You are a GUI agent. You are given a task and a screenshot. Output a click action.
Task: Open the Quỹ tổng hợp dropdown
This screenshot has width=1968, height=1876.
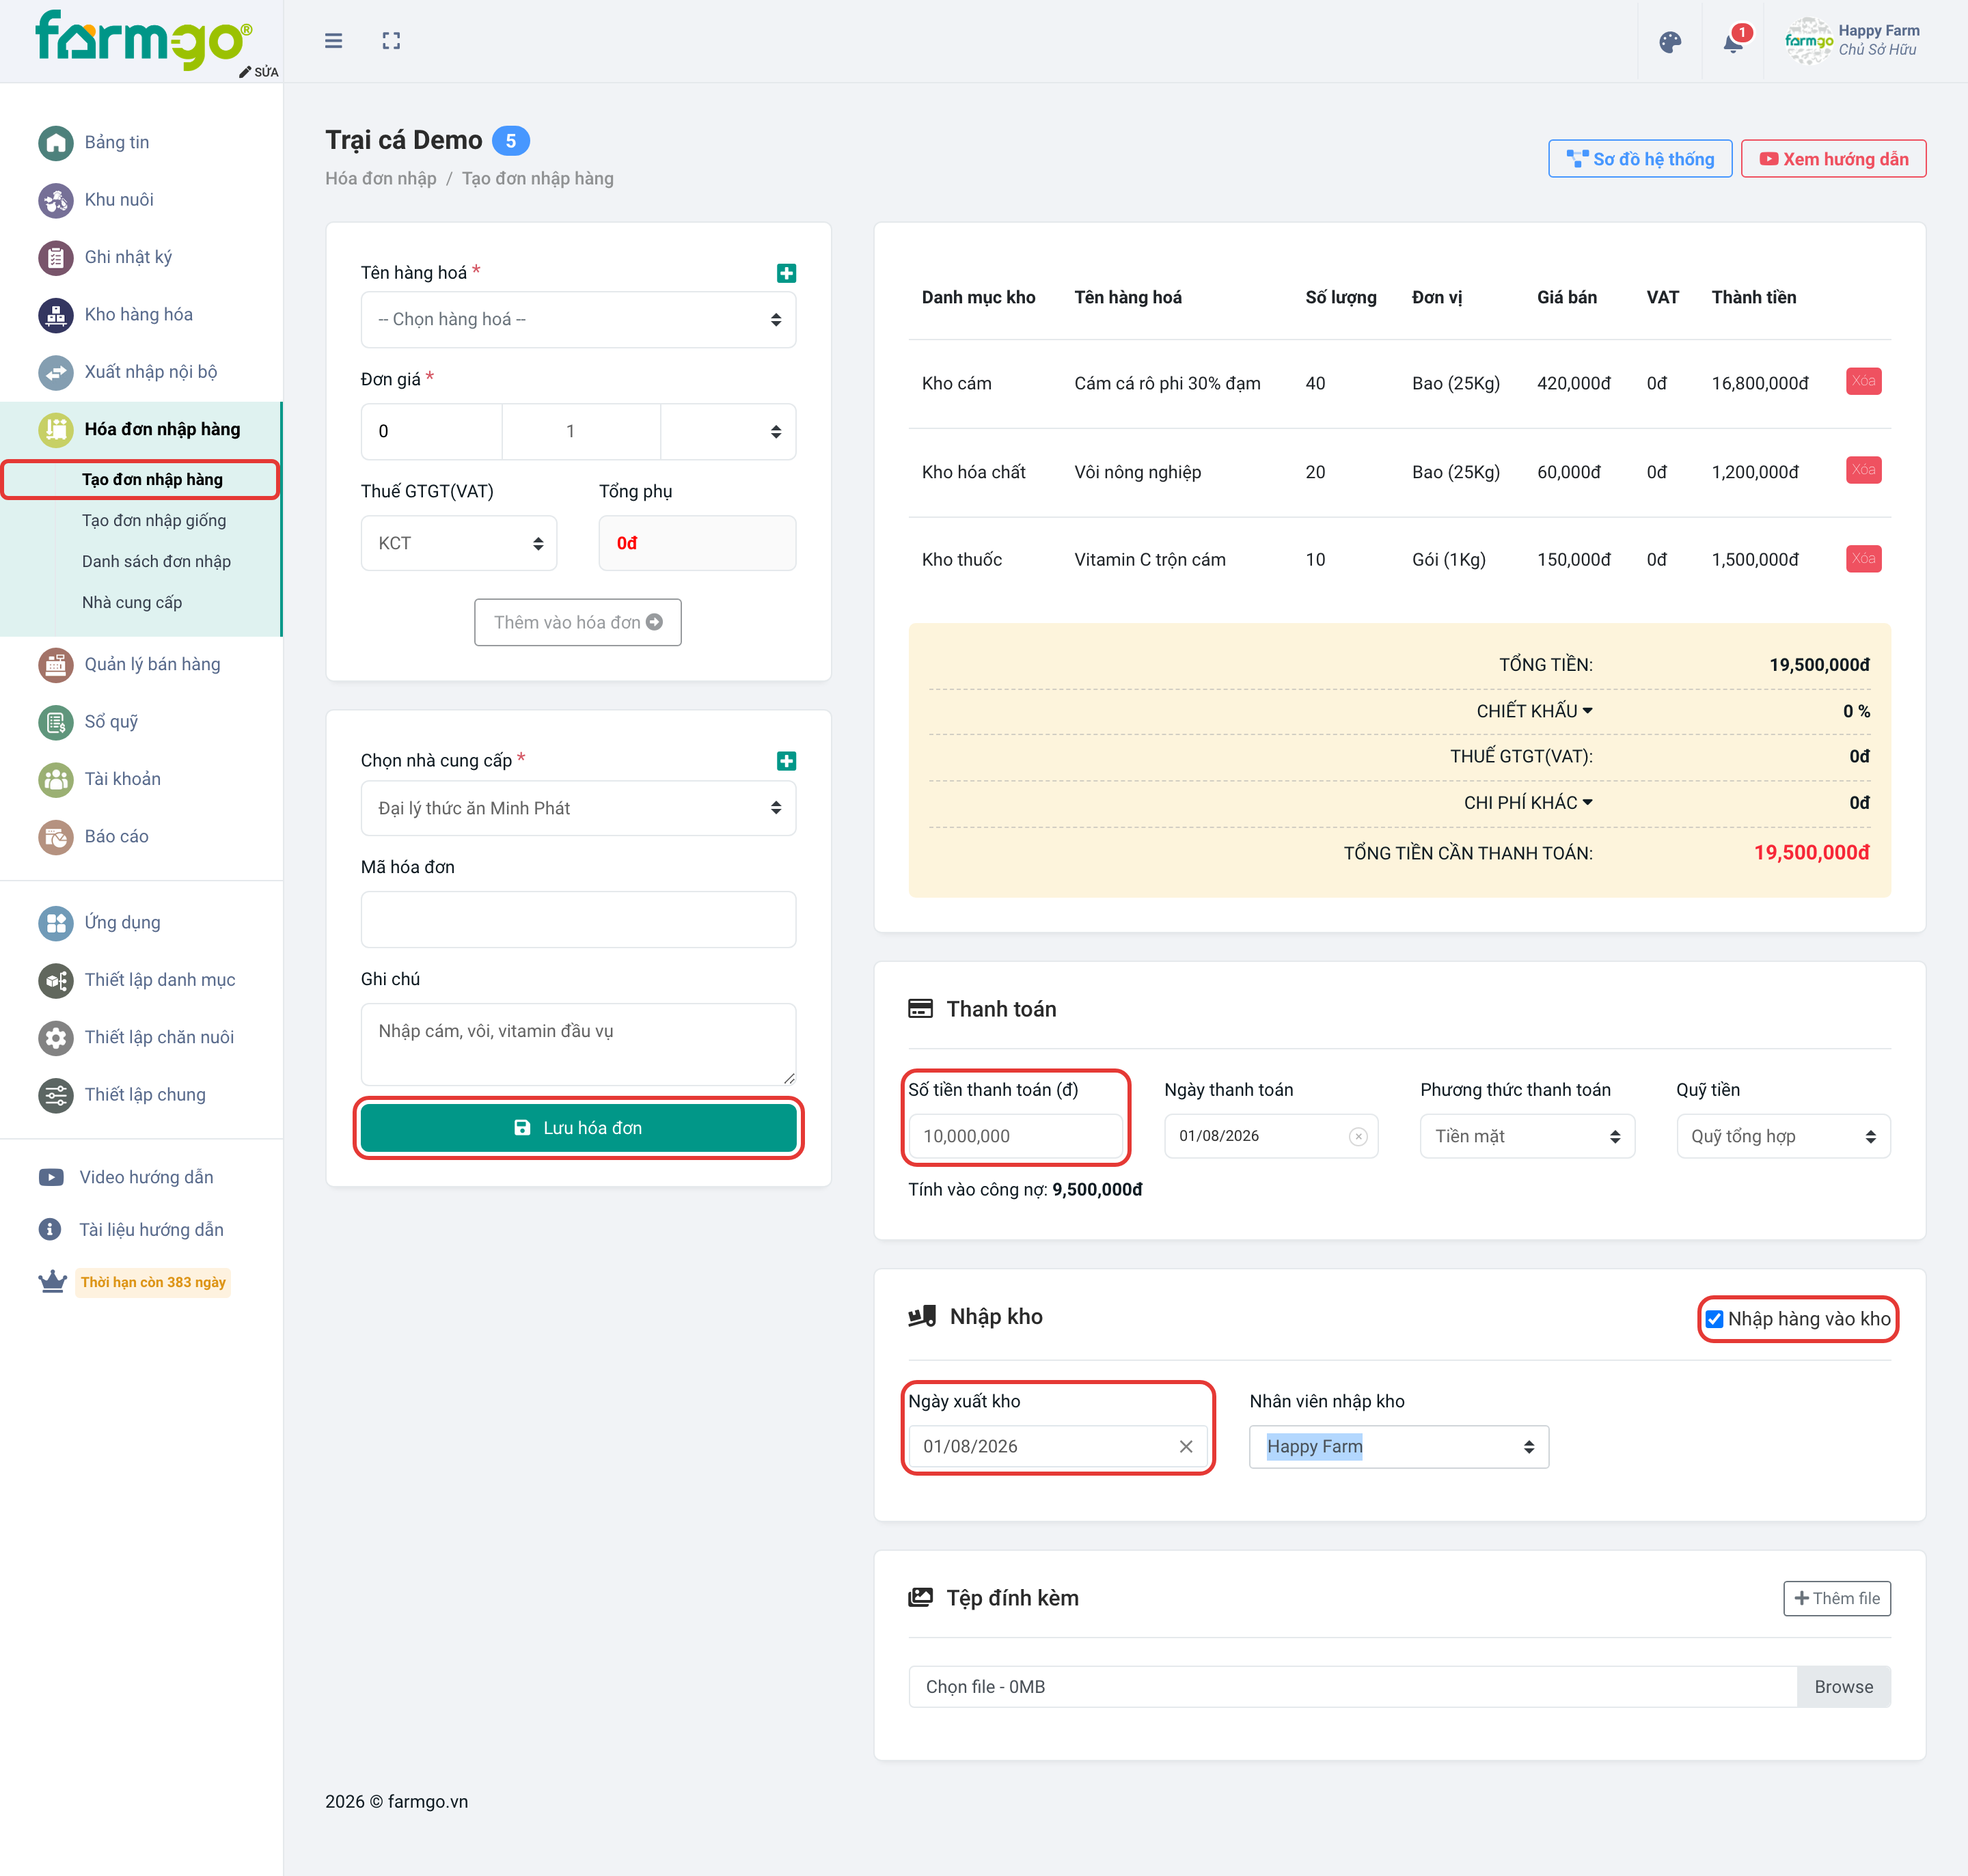click(1783, 1136)
